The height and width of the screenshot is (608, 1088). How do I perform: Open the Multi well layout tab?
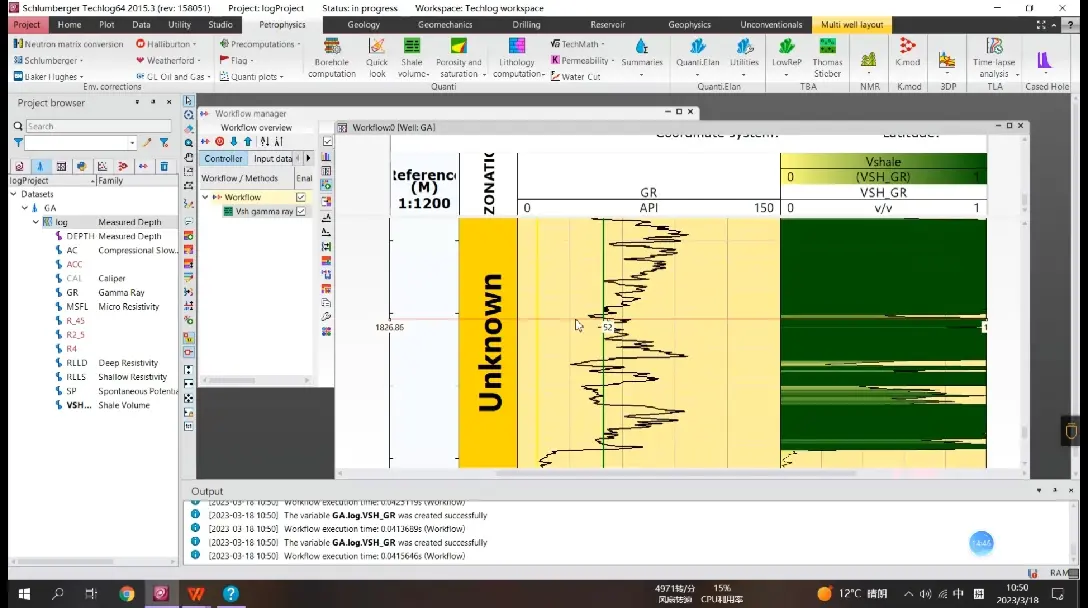[x=852, y=25]
